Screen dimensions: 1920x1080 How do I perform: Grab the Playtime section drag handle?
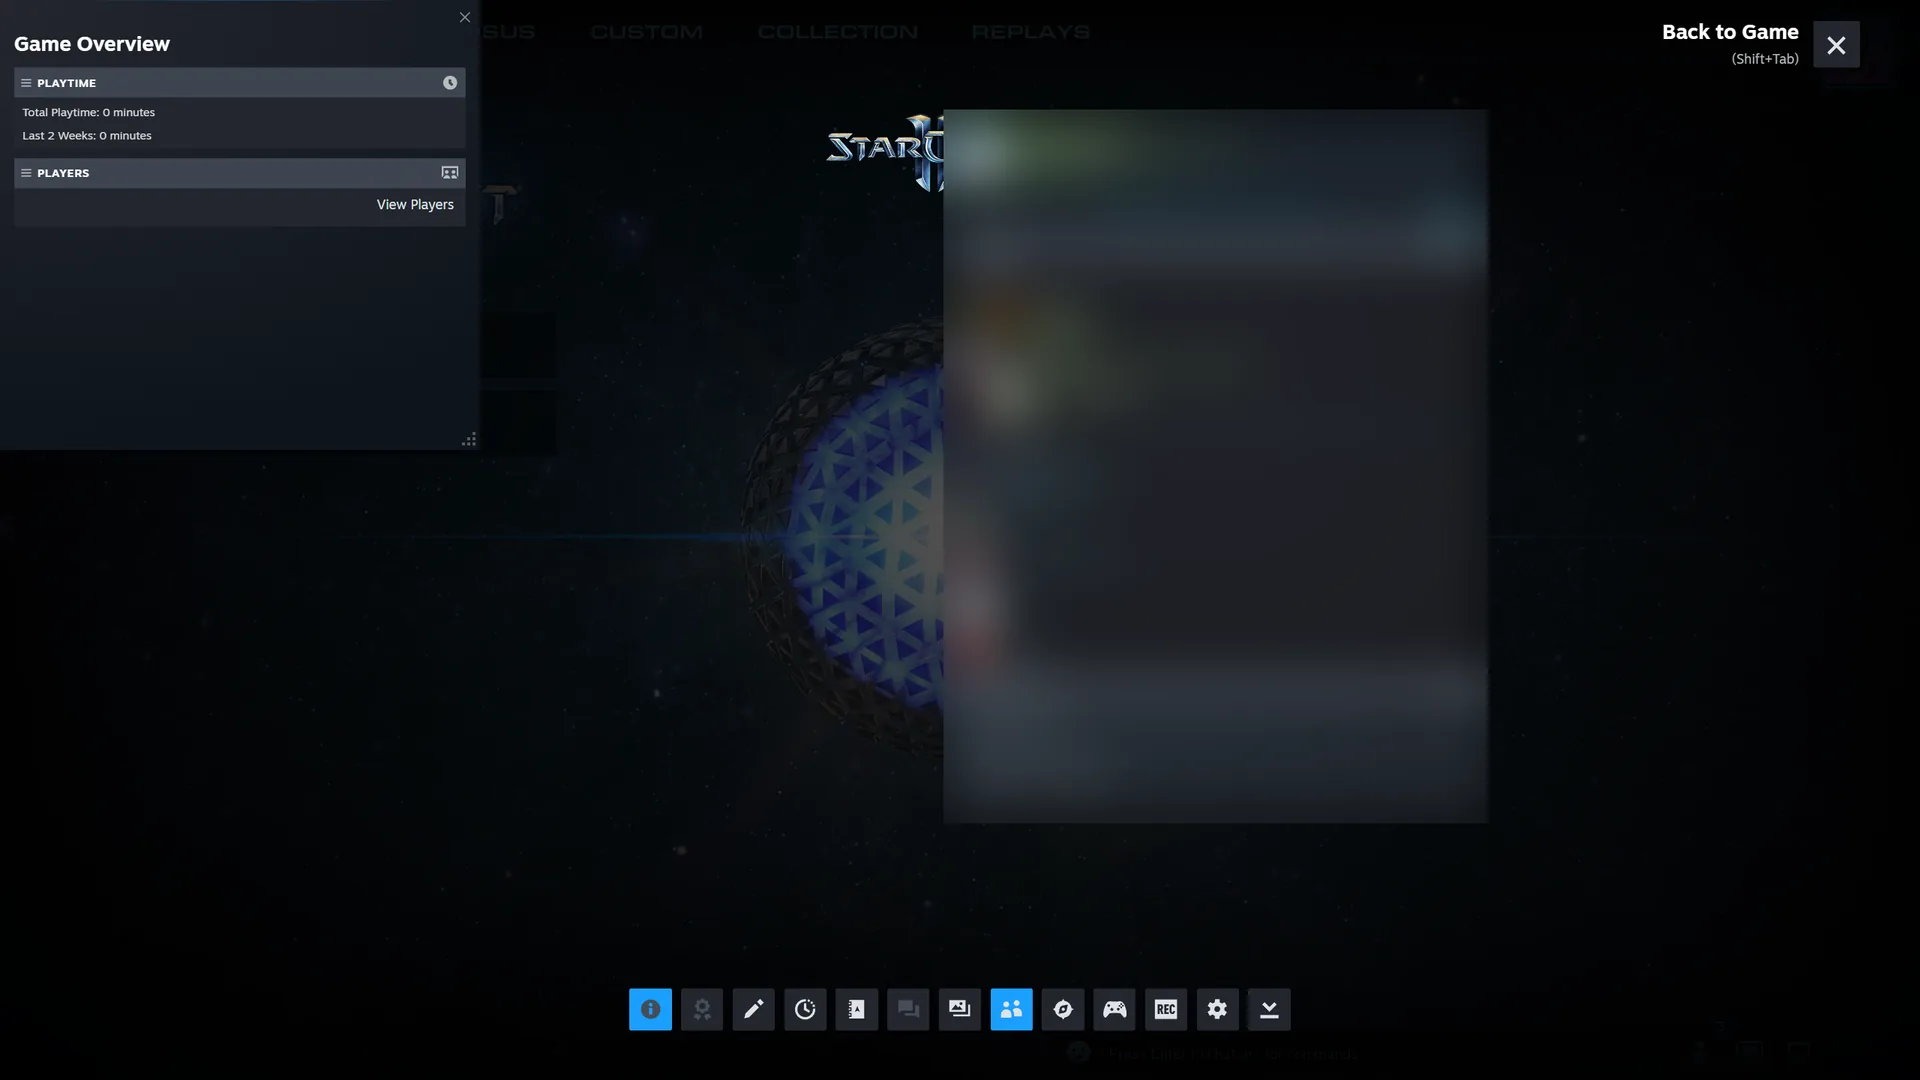[x=26, y=83]
